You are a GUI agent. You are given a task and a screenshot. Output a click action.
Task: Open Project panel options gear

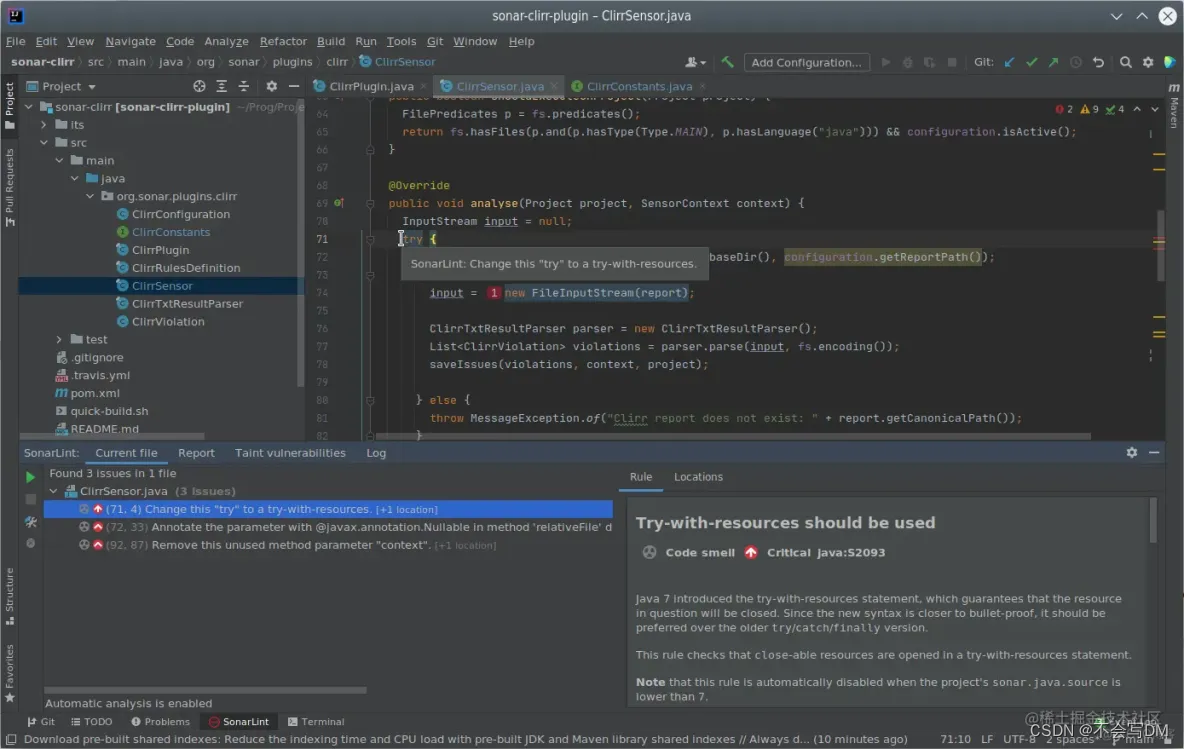(272, 86)
